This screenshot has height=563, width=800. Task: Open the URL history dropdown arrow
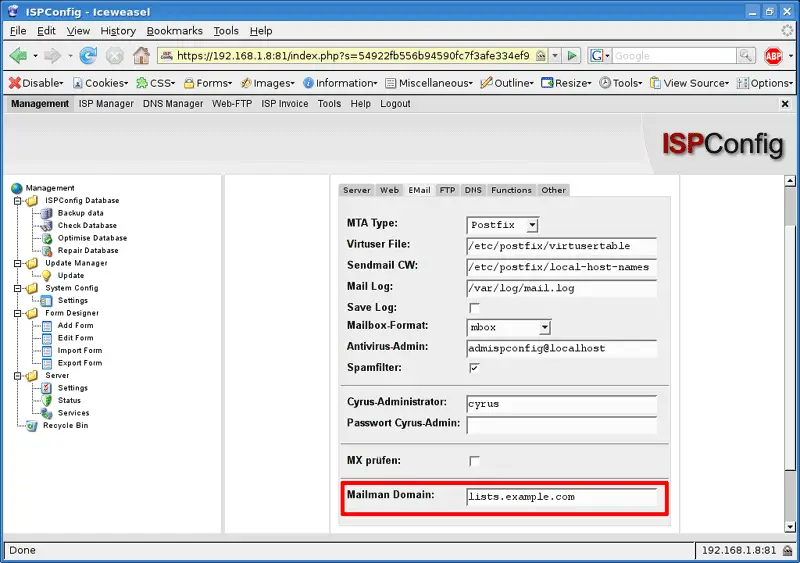click(555, 56)
